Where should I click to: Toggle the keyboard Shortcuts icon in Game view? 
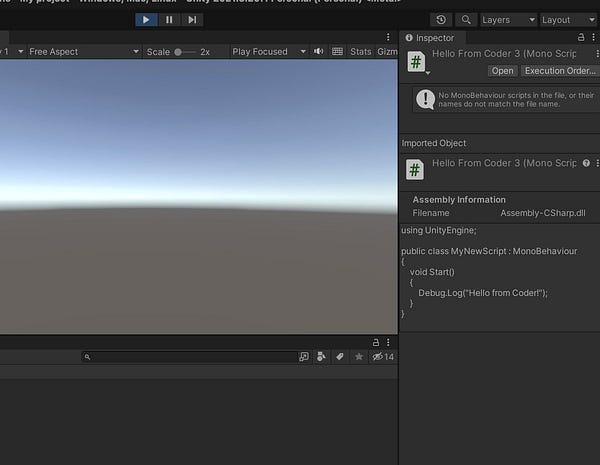[x=337, y=51]
